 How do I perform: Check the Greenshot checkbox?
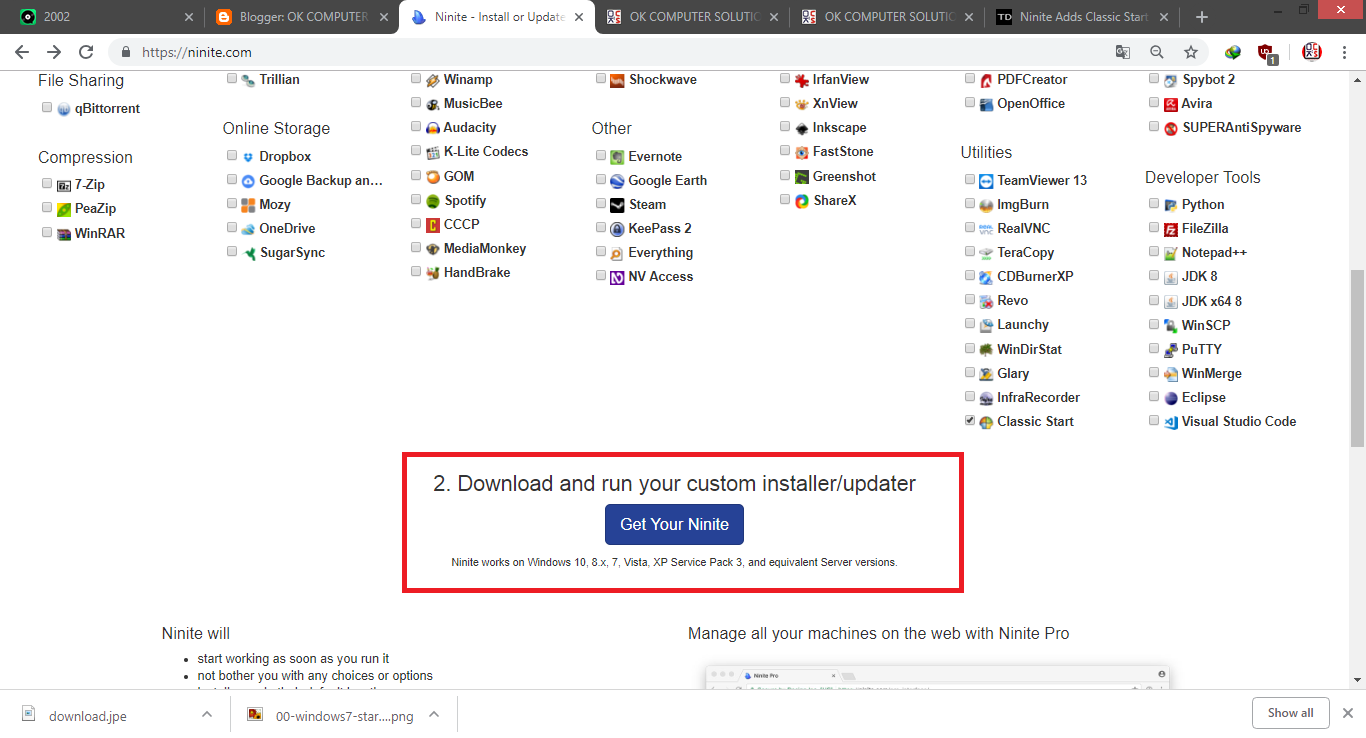(x=785, y=176)
